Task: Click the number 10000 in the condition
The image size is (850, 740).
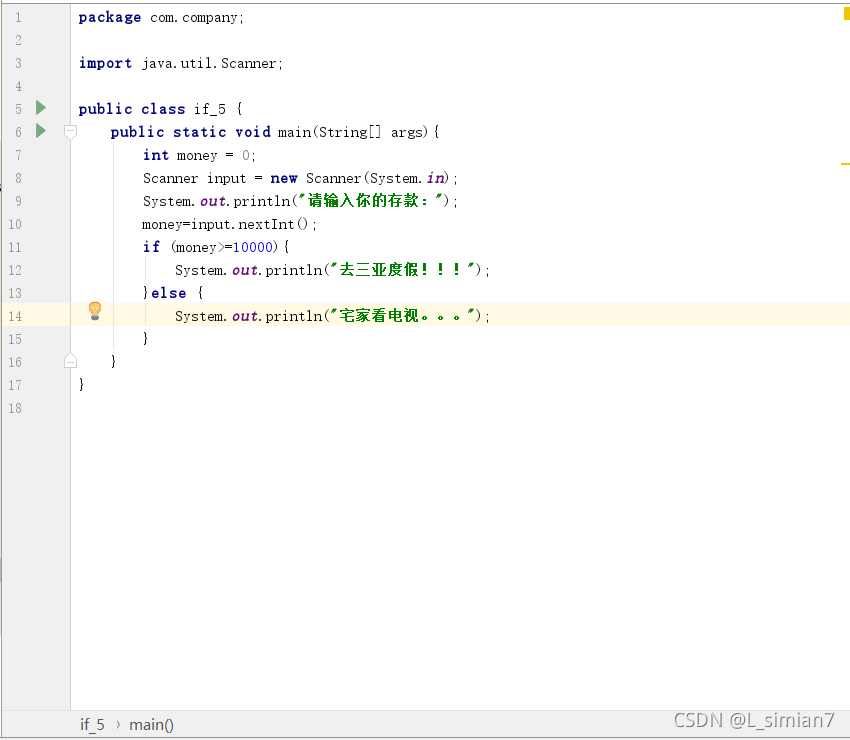Action: point(253,247)
